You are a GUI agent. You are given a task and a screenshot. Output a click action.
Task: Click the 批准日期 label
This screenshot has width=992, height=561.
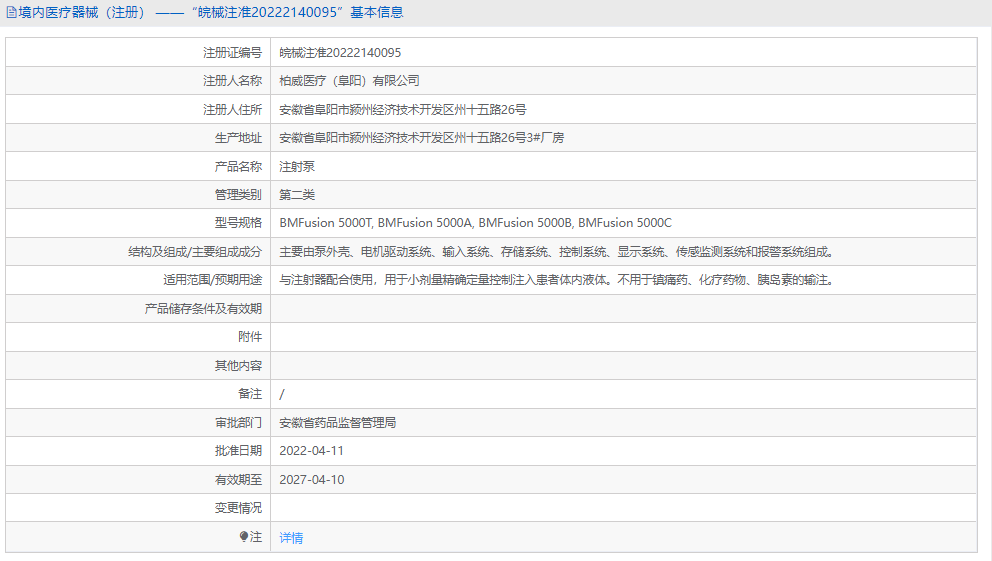coord(238,450)
